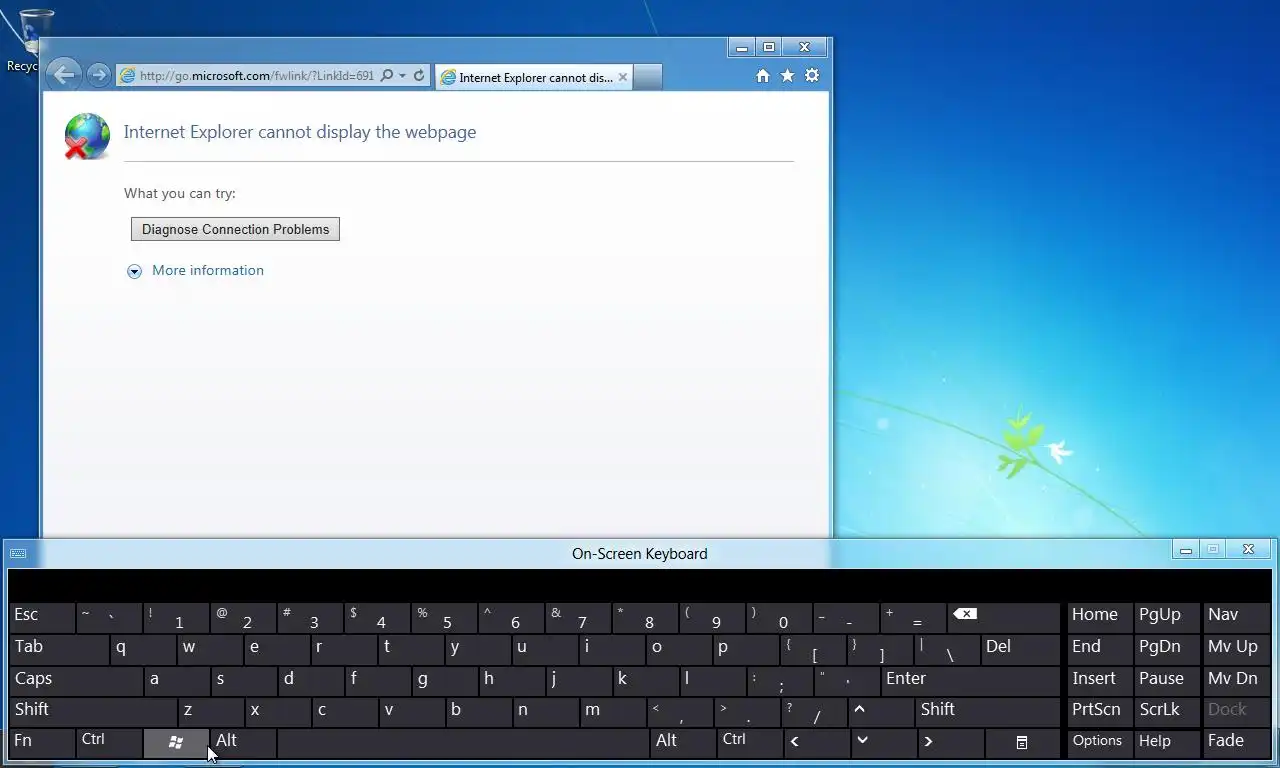Toggle the right Ctrl key
The width and height of the screenshot is (1280, 768).
pos(750,743)
